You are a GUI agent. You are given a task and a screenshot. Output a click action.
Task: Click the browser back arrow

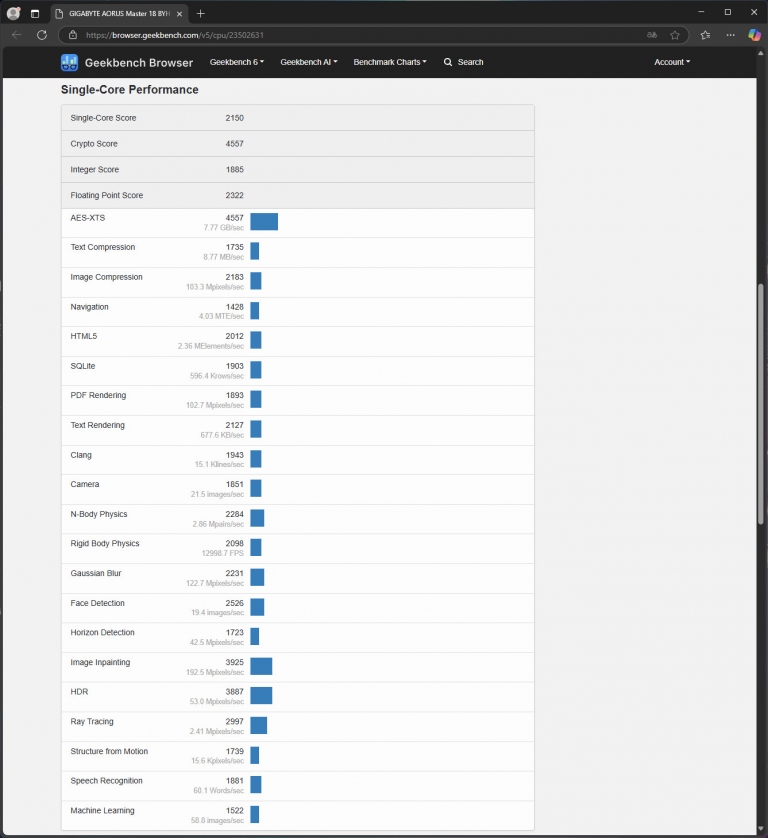[x=17, y=35]
